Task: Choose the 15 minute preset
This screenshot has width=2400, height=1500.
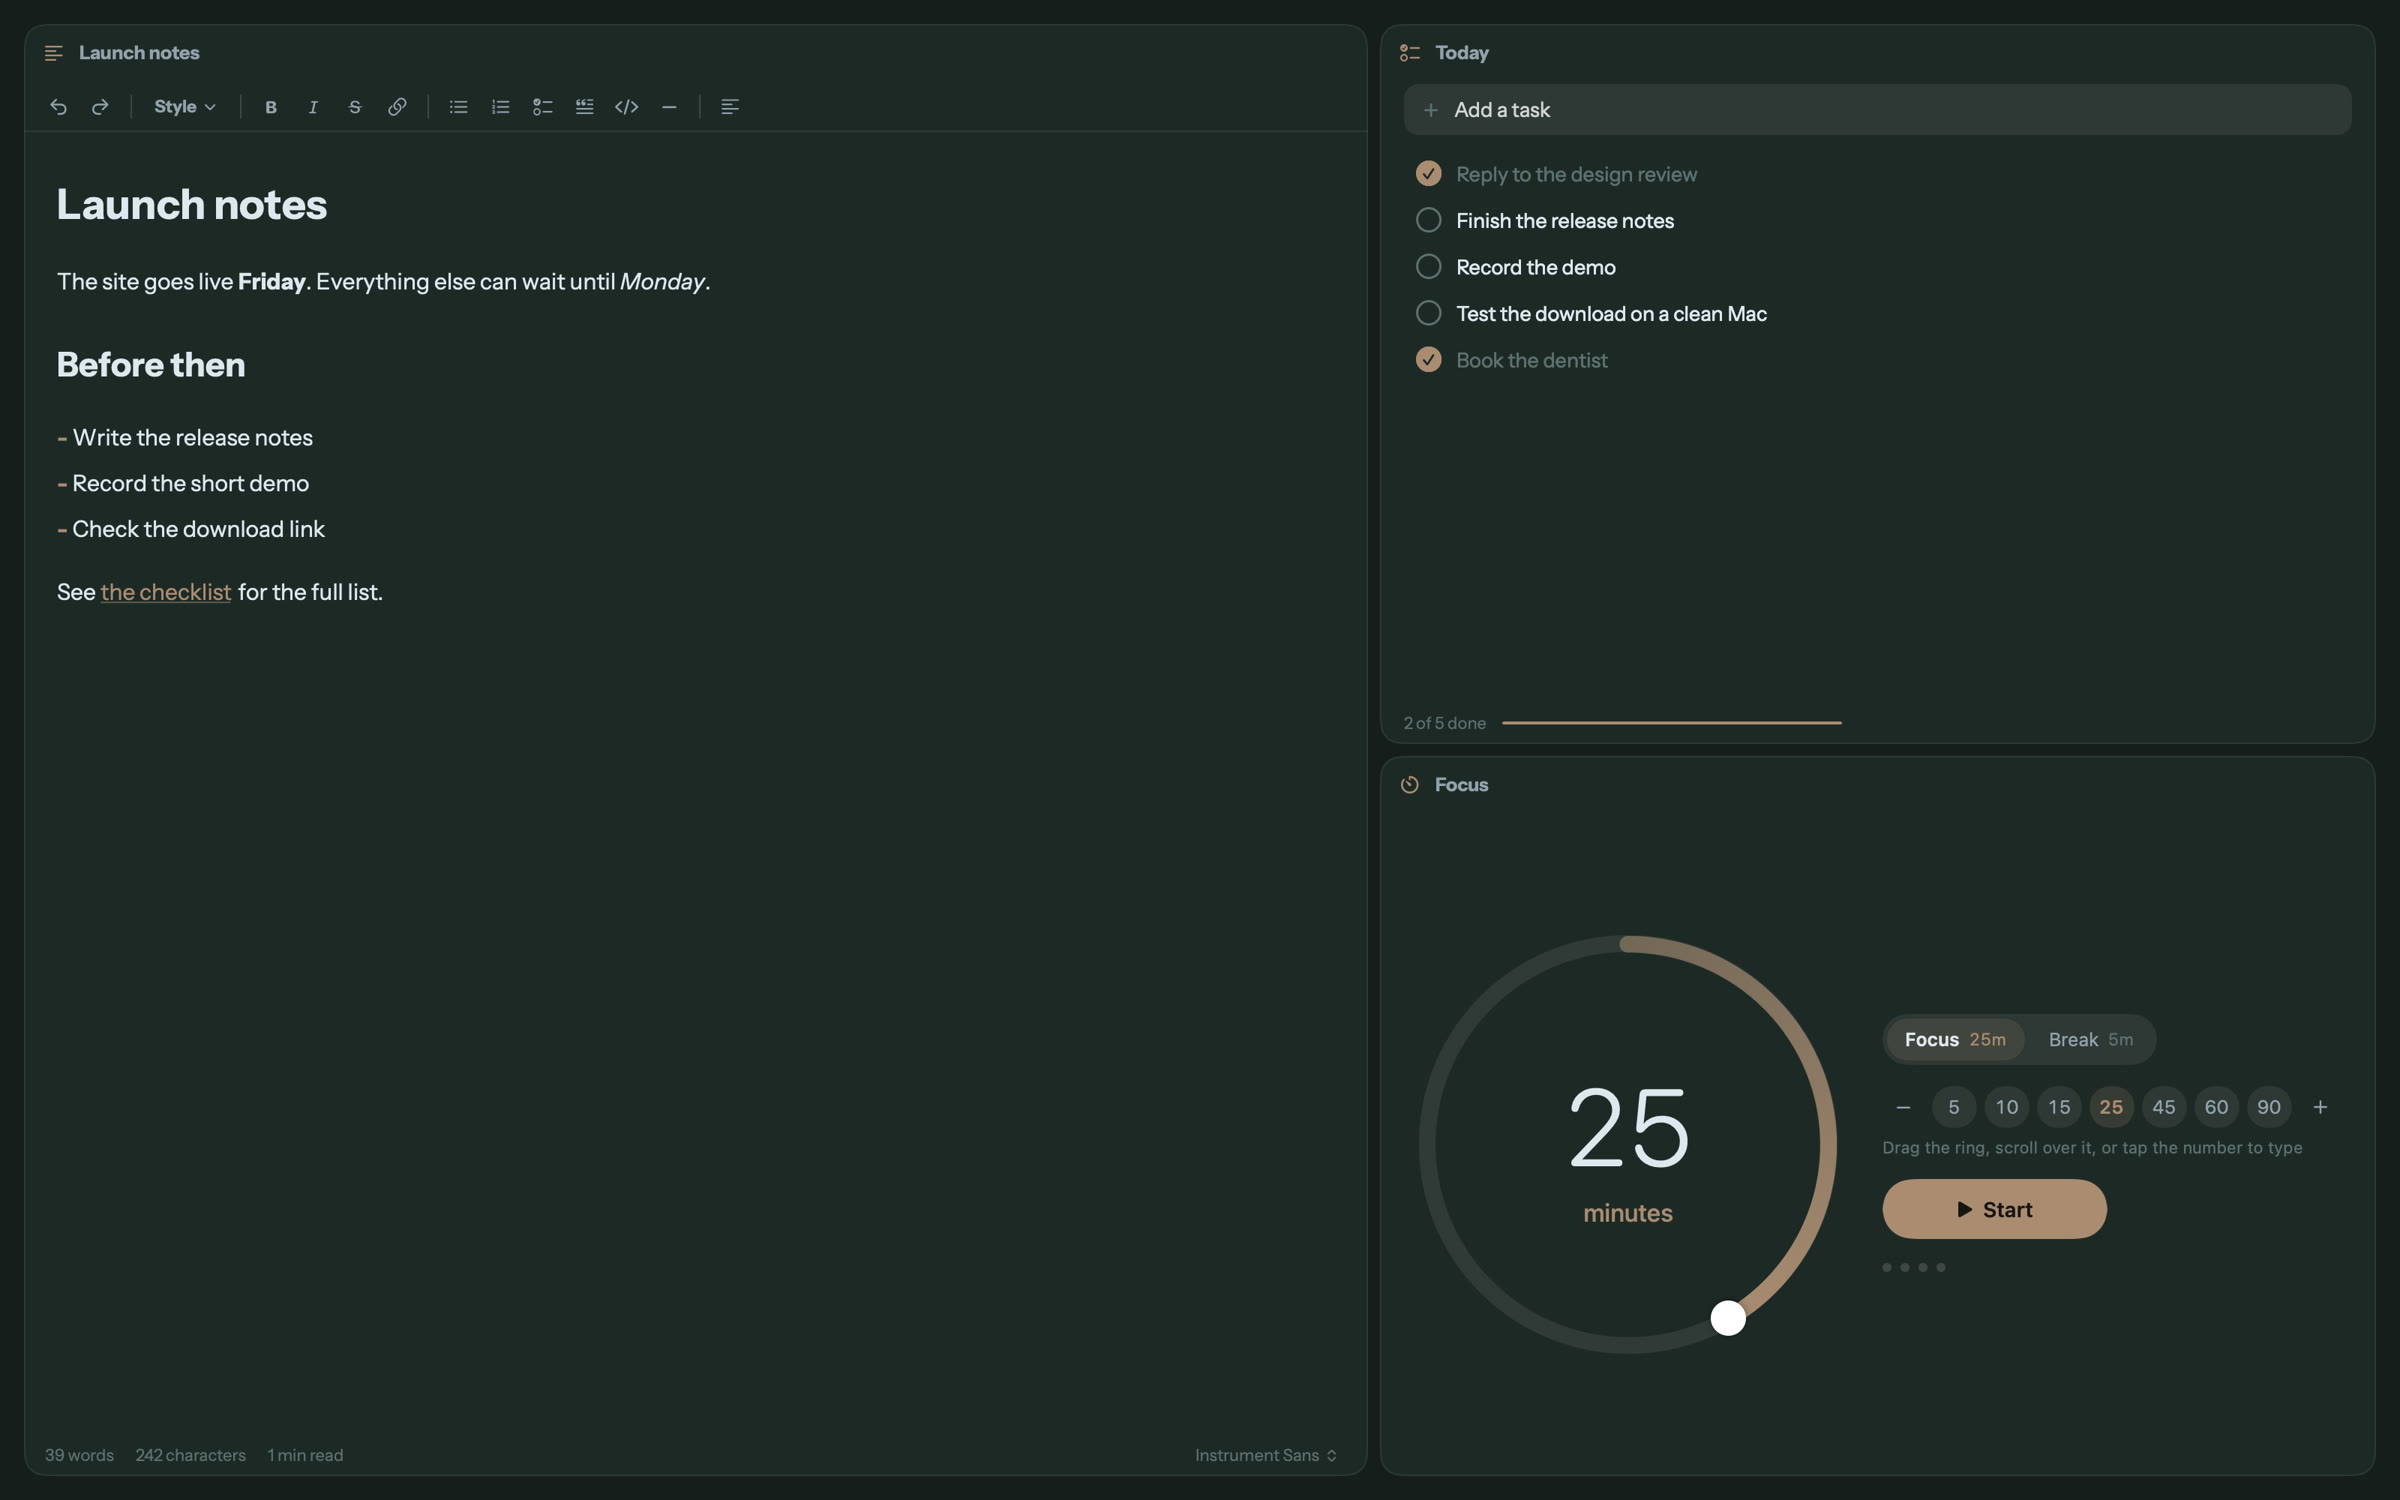Action: 2059,1107
